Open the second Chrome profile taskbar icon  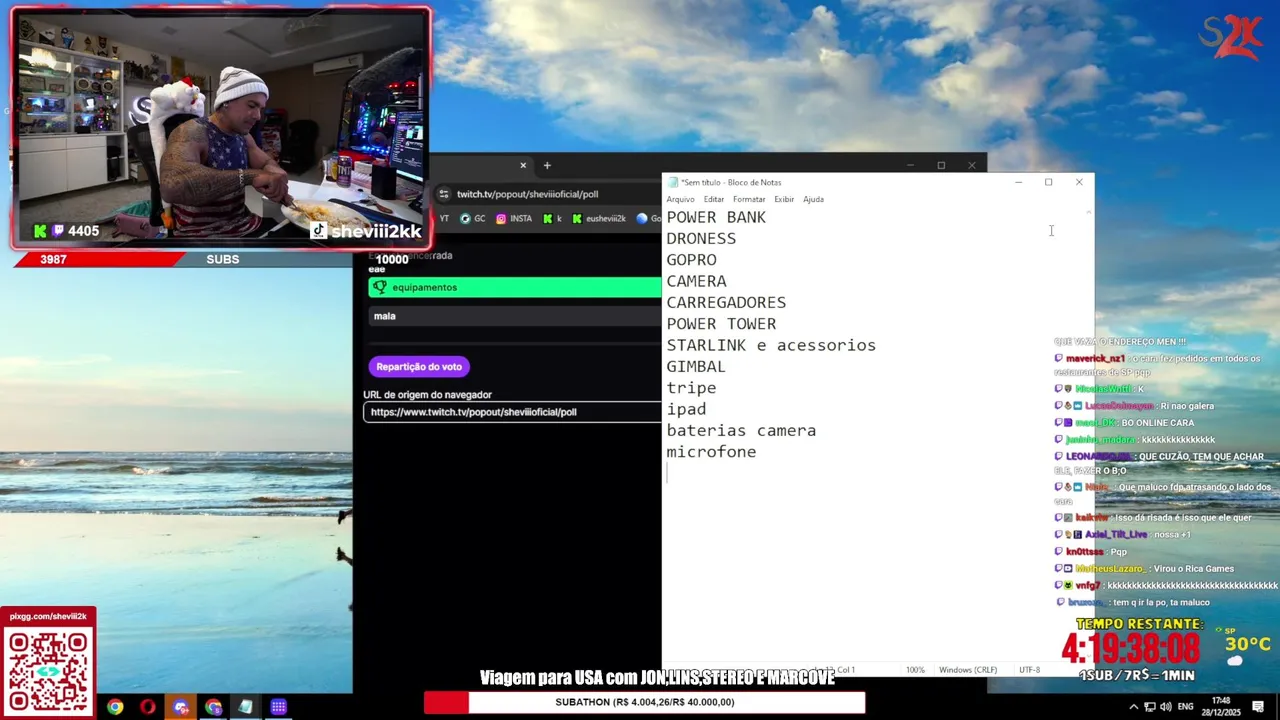coord(213,707)
